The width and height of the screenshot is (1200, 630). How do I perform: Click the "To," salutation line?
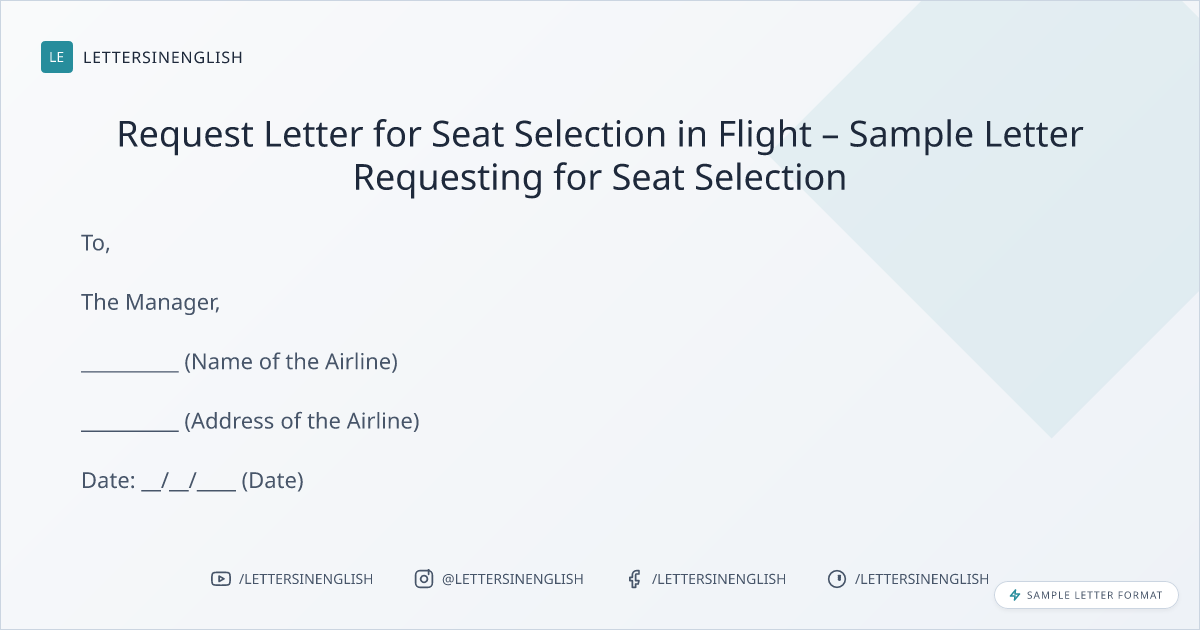pyautogui.click(x=95, y=243)
